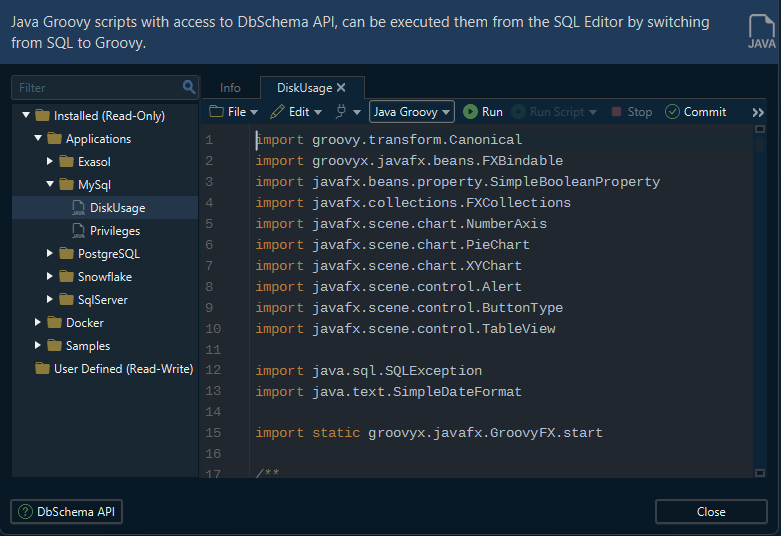Expand the Docker folder arrow
The image size is (781, 536).
click(x=37, y=322)
